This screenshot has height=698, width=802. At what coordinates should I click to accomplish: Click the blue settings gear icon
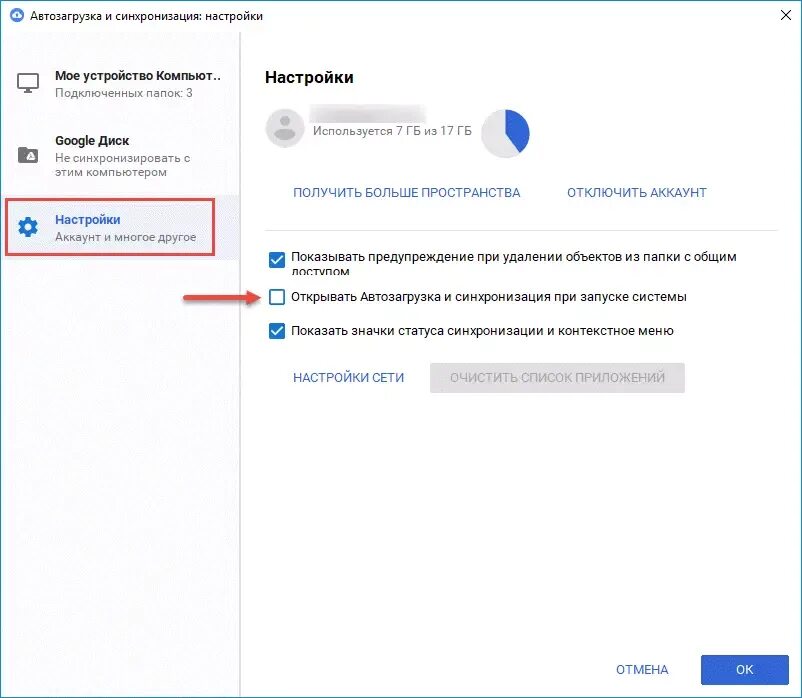pos(28,227)
